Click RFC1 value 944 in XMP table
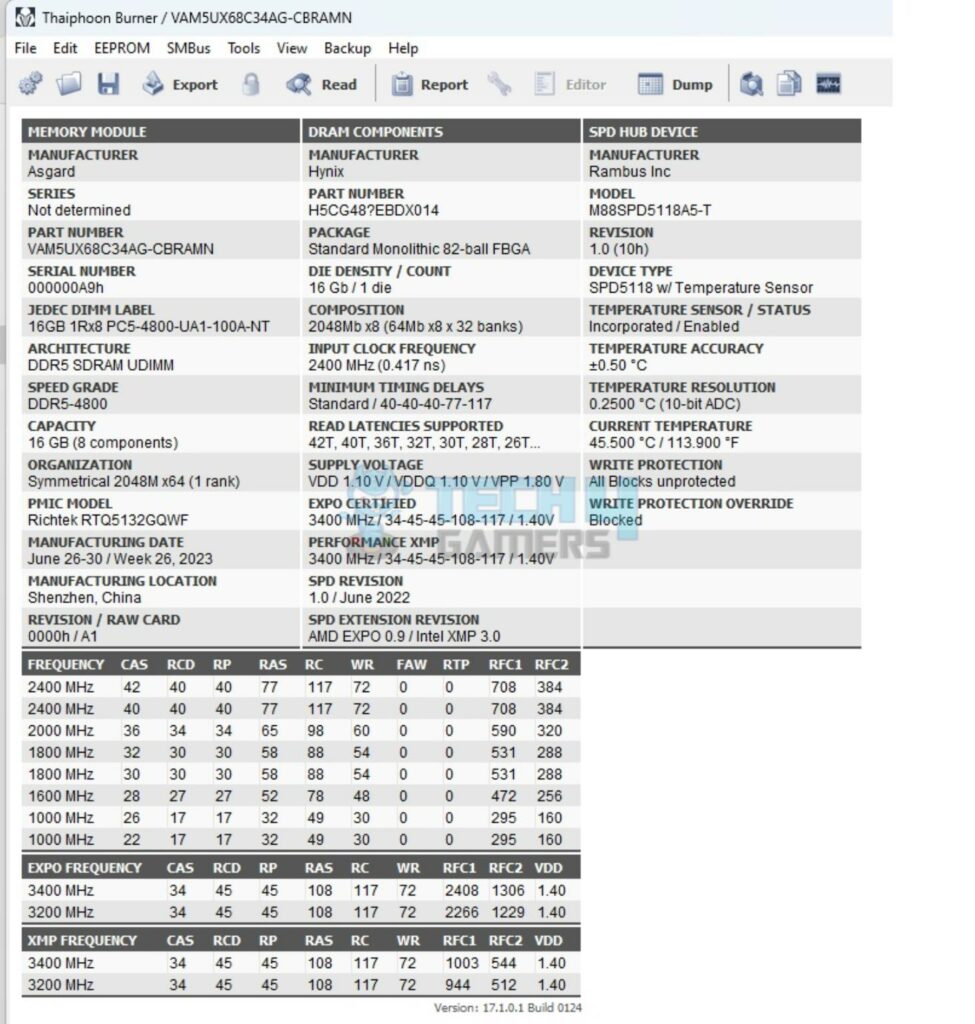 pyautogui.click(x=457, y=985)
